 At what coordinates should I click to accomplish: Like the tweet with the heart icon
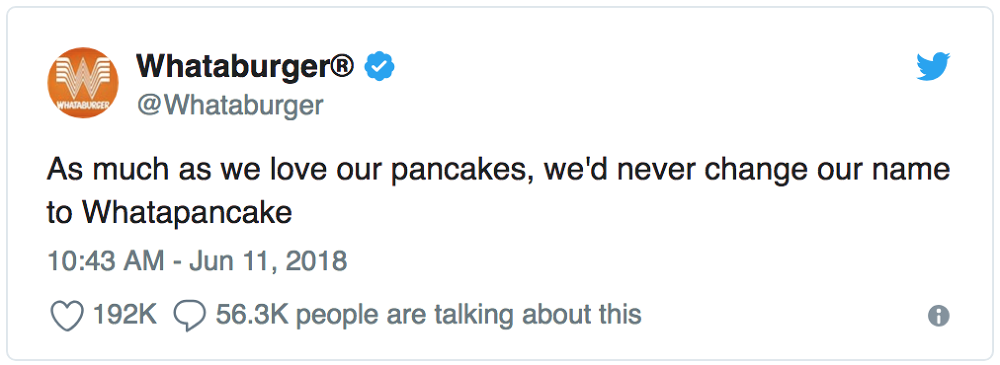(67, 315)
